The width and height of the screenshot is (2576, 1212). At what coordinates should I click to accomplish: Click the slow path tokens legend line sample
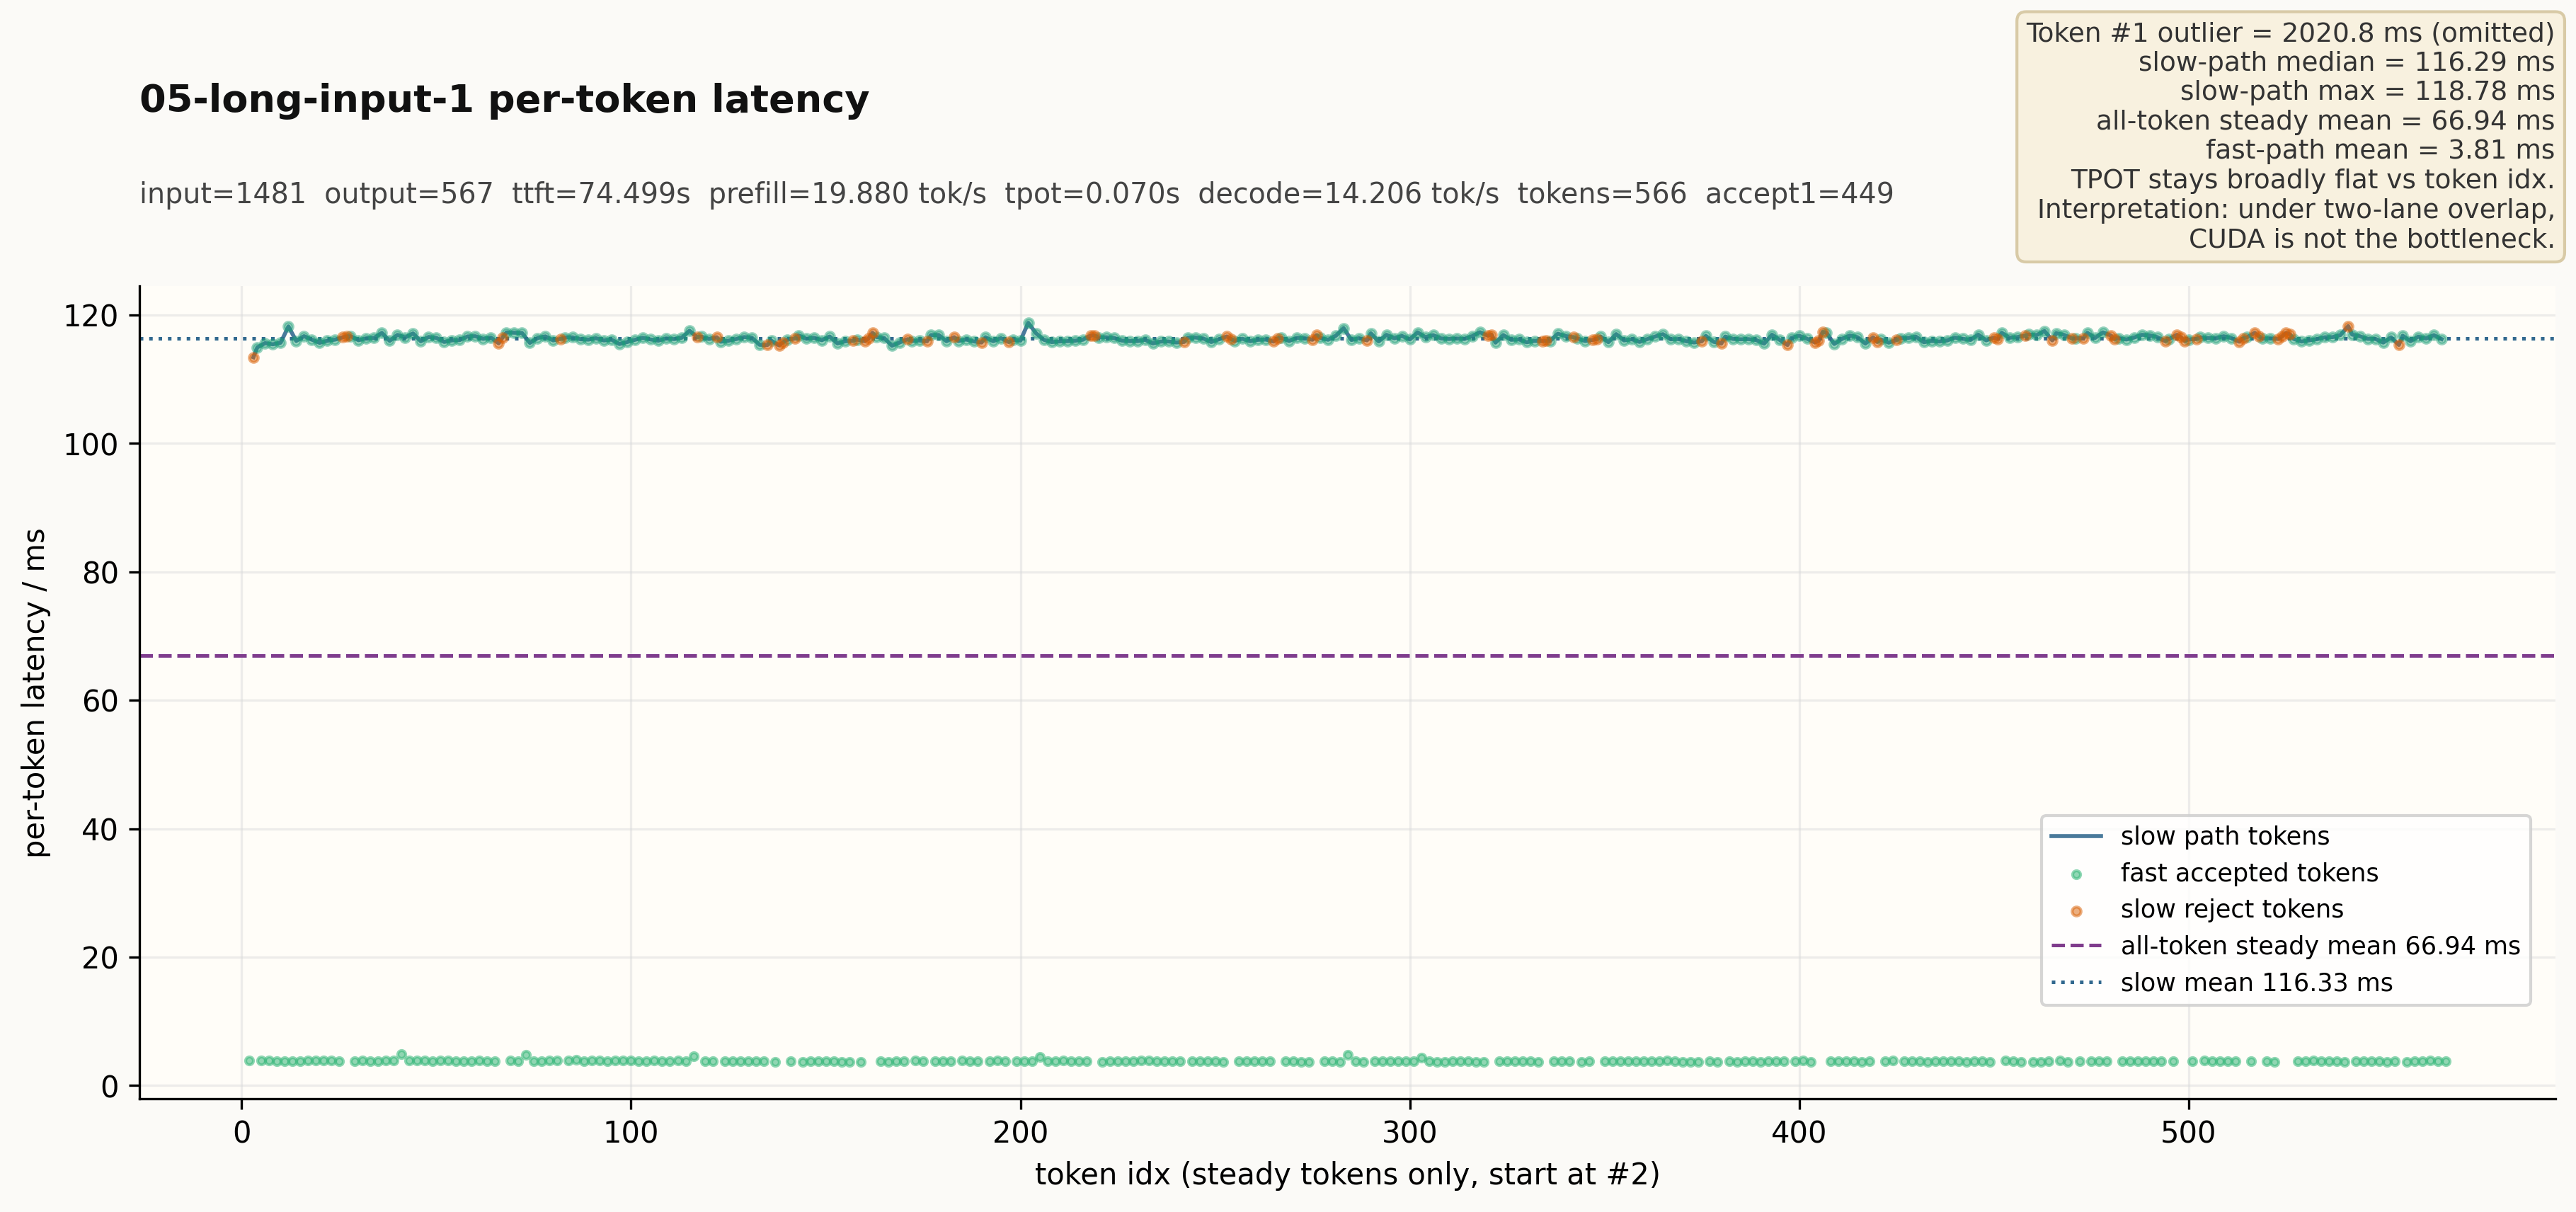tap(2076, 836)
